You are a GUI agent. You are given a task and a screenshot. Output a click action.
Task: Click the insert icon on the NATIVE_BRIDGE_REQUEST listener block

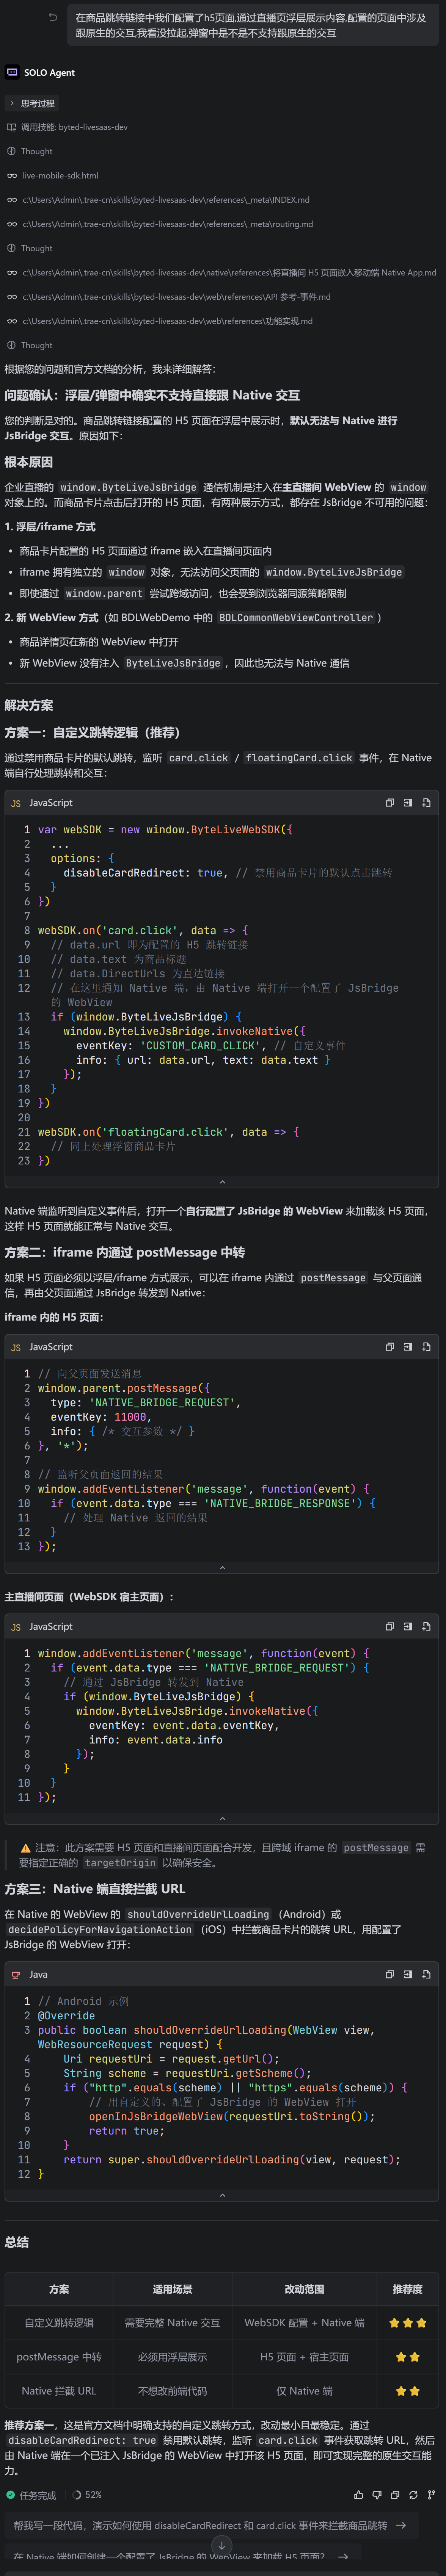coord(408,1627)
